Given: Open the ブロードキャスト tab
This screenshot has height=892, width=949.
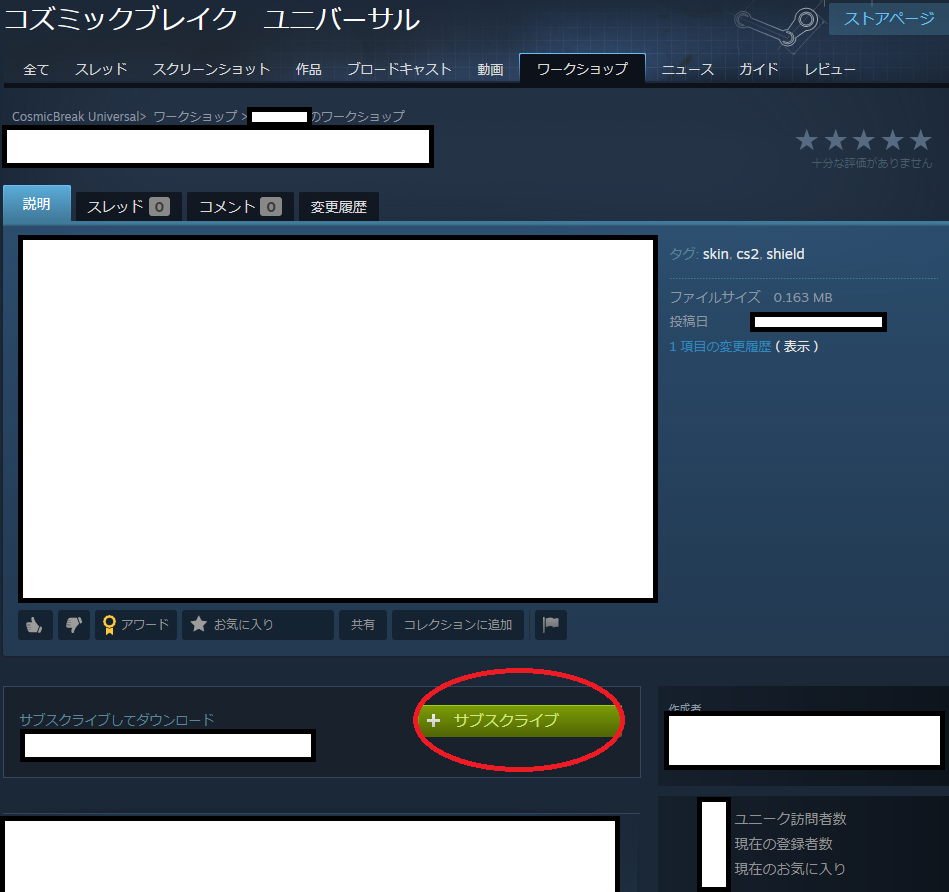Looking at the screenshot, I should point(399,70).
